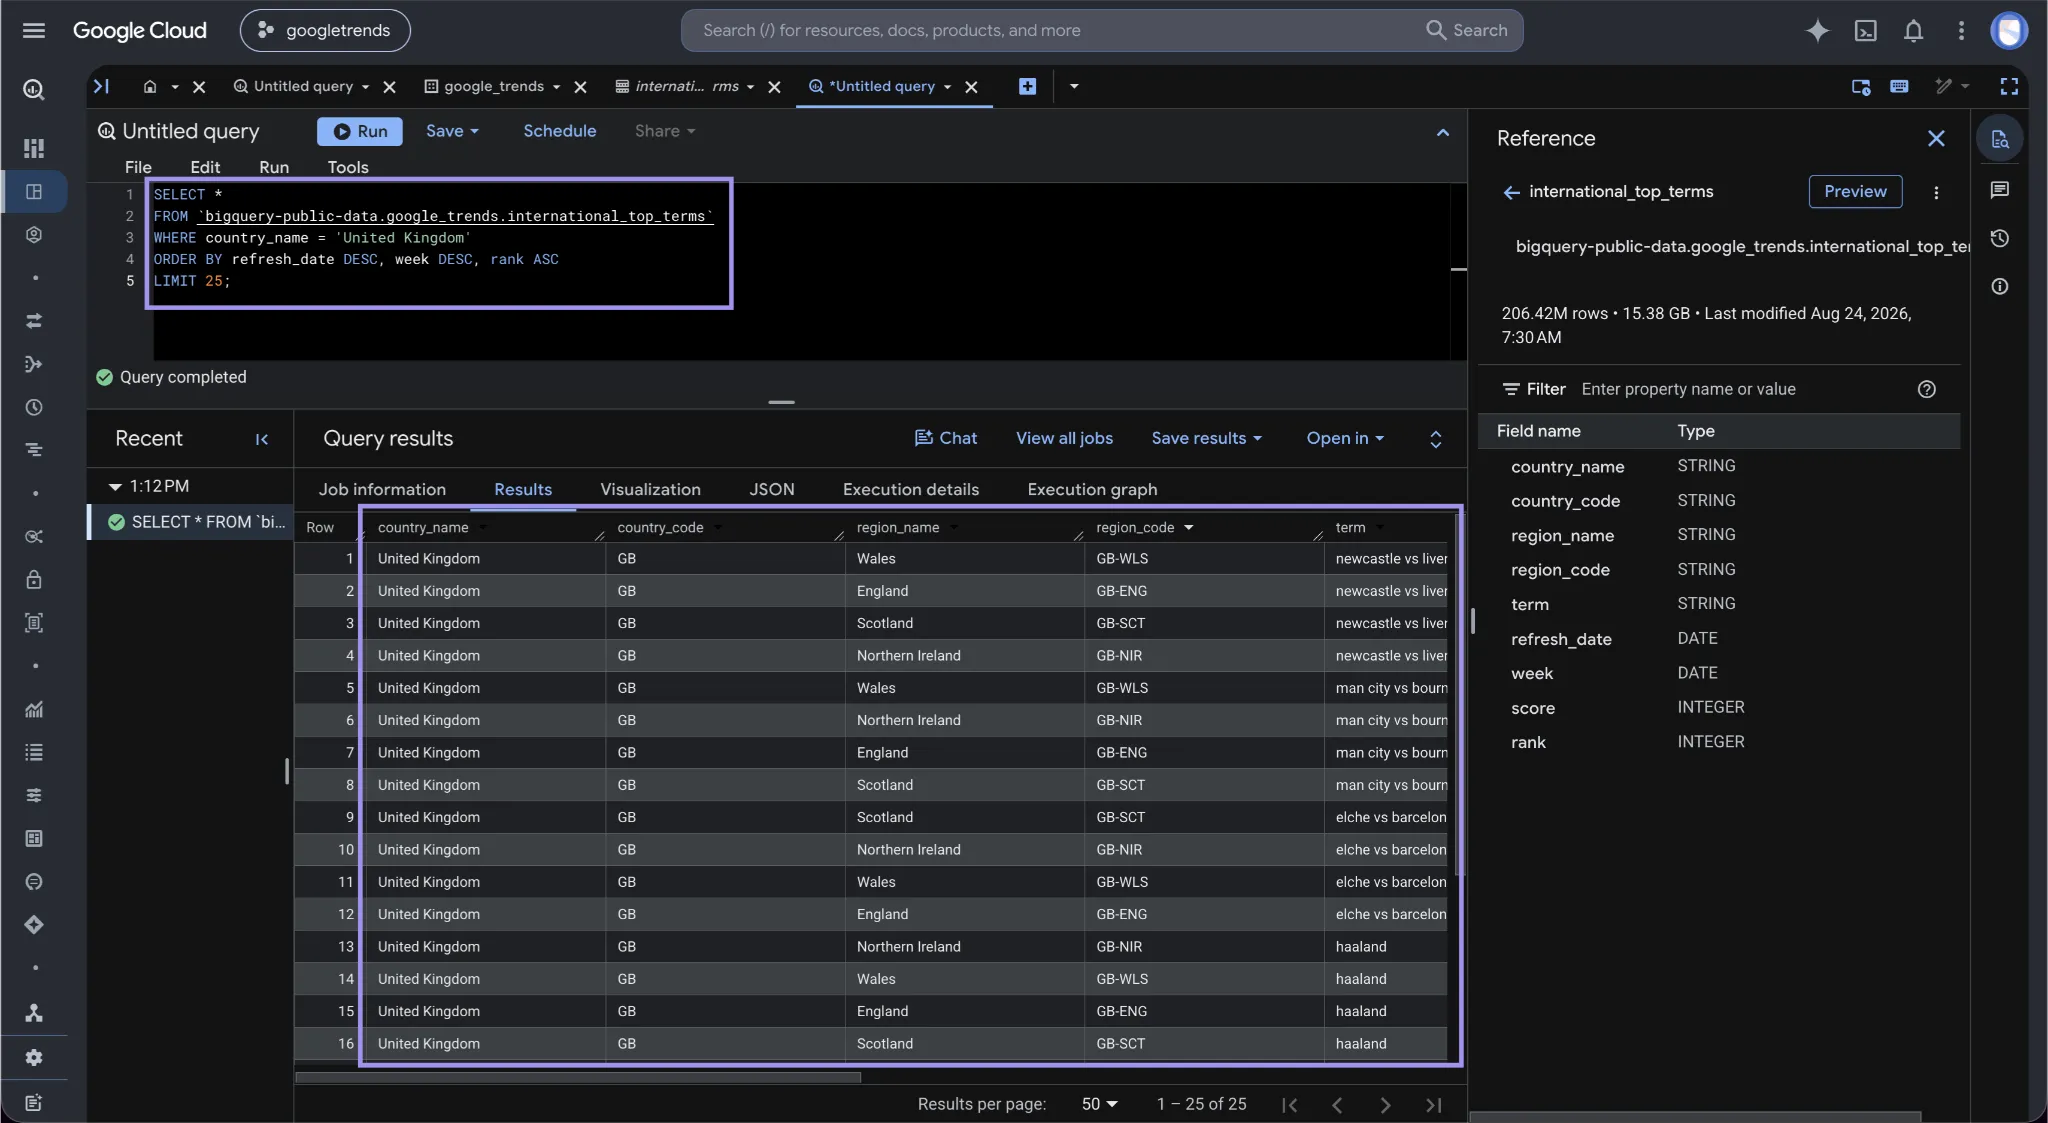This screenshot has width=2048, height=1123.
Task: Open filter help question mark icon
Action: [1927, 389]
